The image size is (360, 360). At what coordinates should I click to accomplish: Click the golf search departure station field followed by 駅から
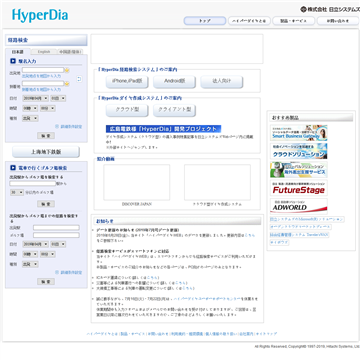(x=33, y=183)
